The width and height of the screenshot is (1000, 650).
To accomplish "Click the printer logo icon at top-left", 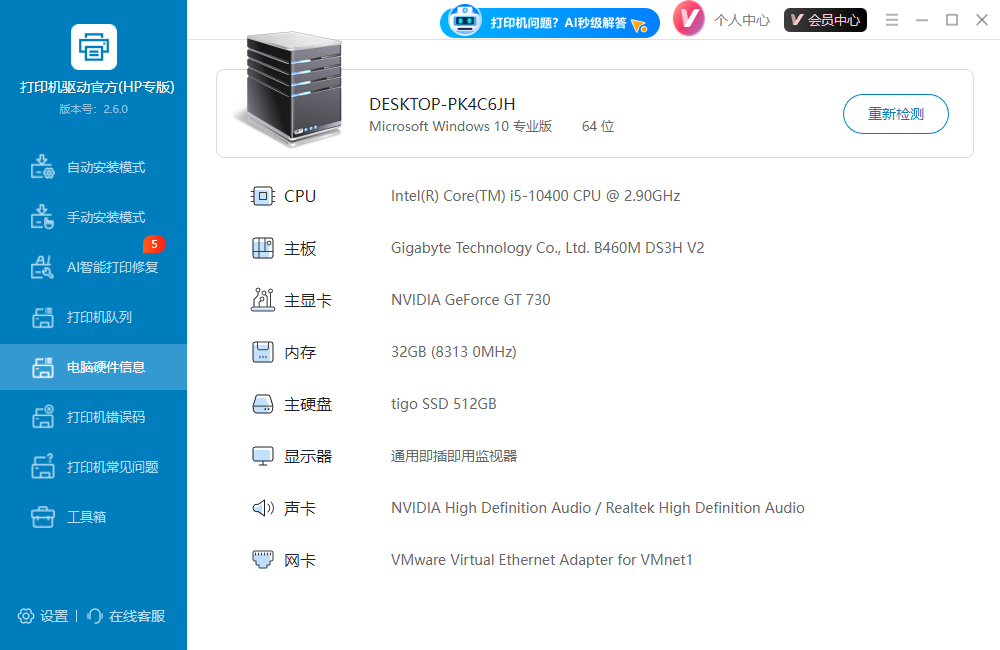I will (x=94, y=47).
